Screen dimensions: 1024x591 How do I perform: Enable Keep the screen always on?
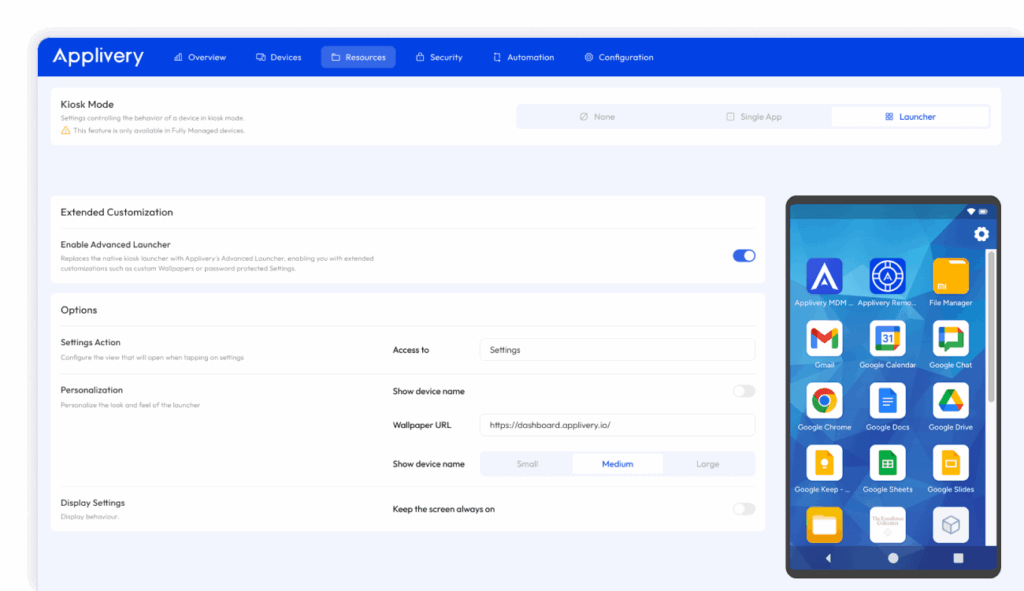743,509
